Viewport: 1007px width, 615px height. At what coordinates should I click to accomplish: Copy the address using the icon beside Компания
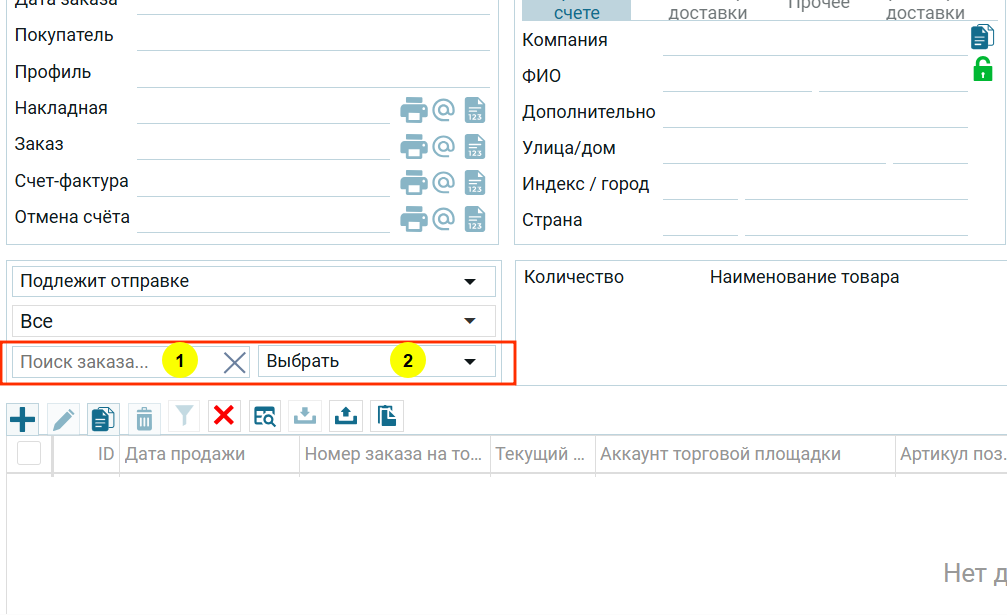click(982, 38)
